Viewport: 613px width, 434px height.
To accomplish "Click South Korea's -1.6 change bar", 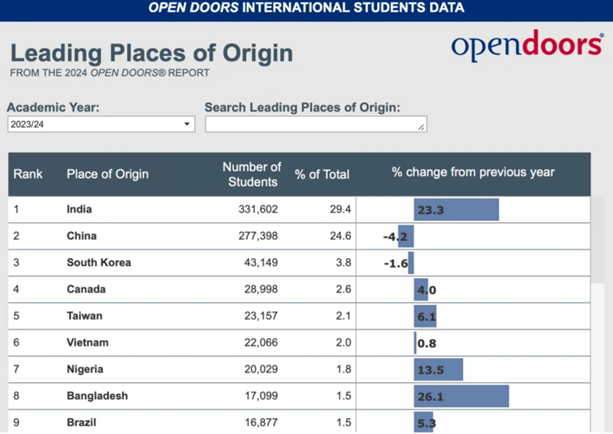I will coord(410,263).
